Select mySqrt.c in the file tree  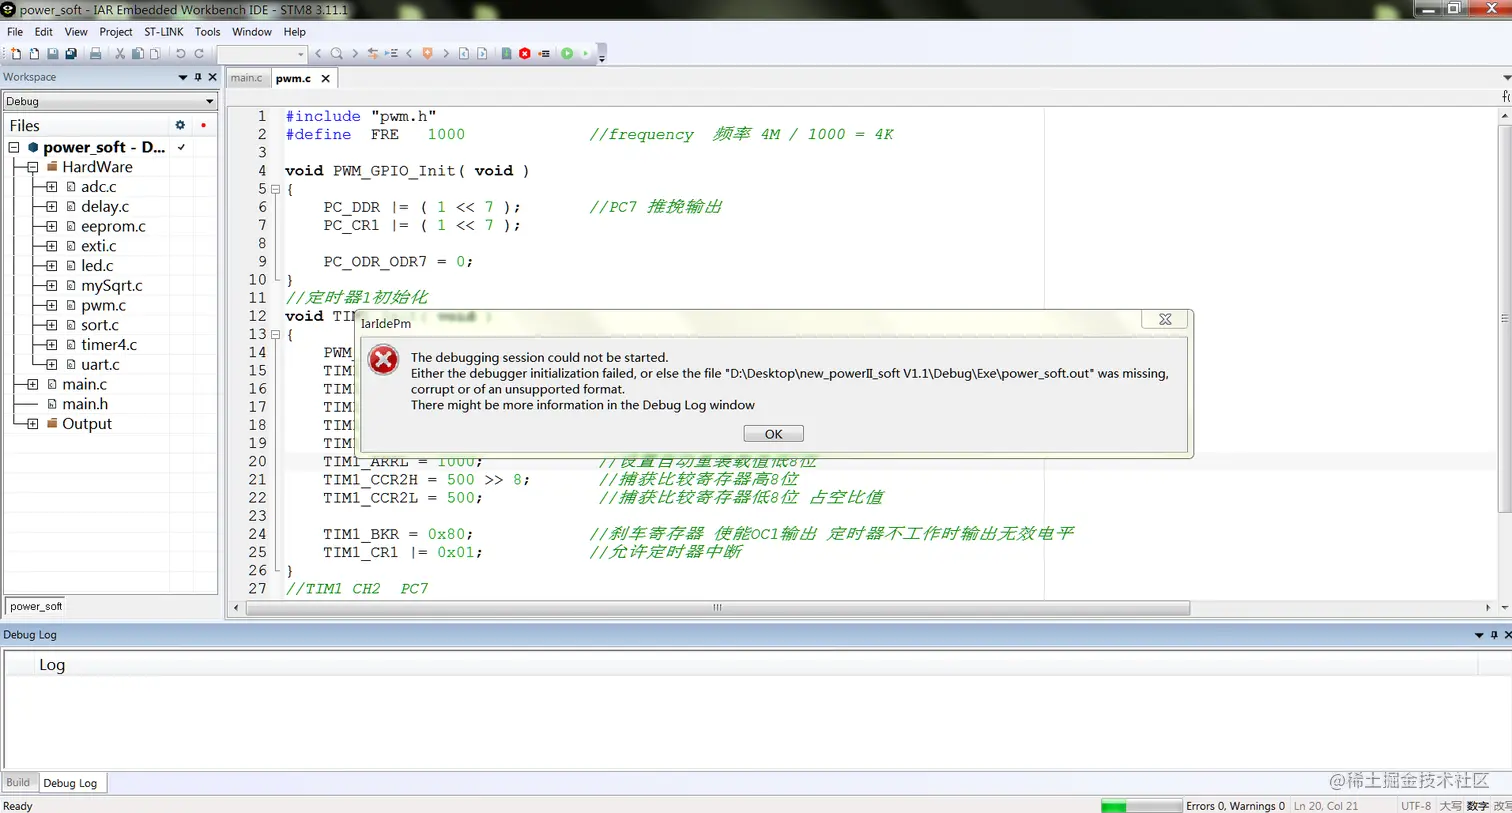[112, 286]
